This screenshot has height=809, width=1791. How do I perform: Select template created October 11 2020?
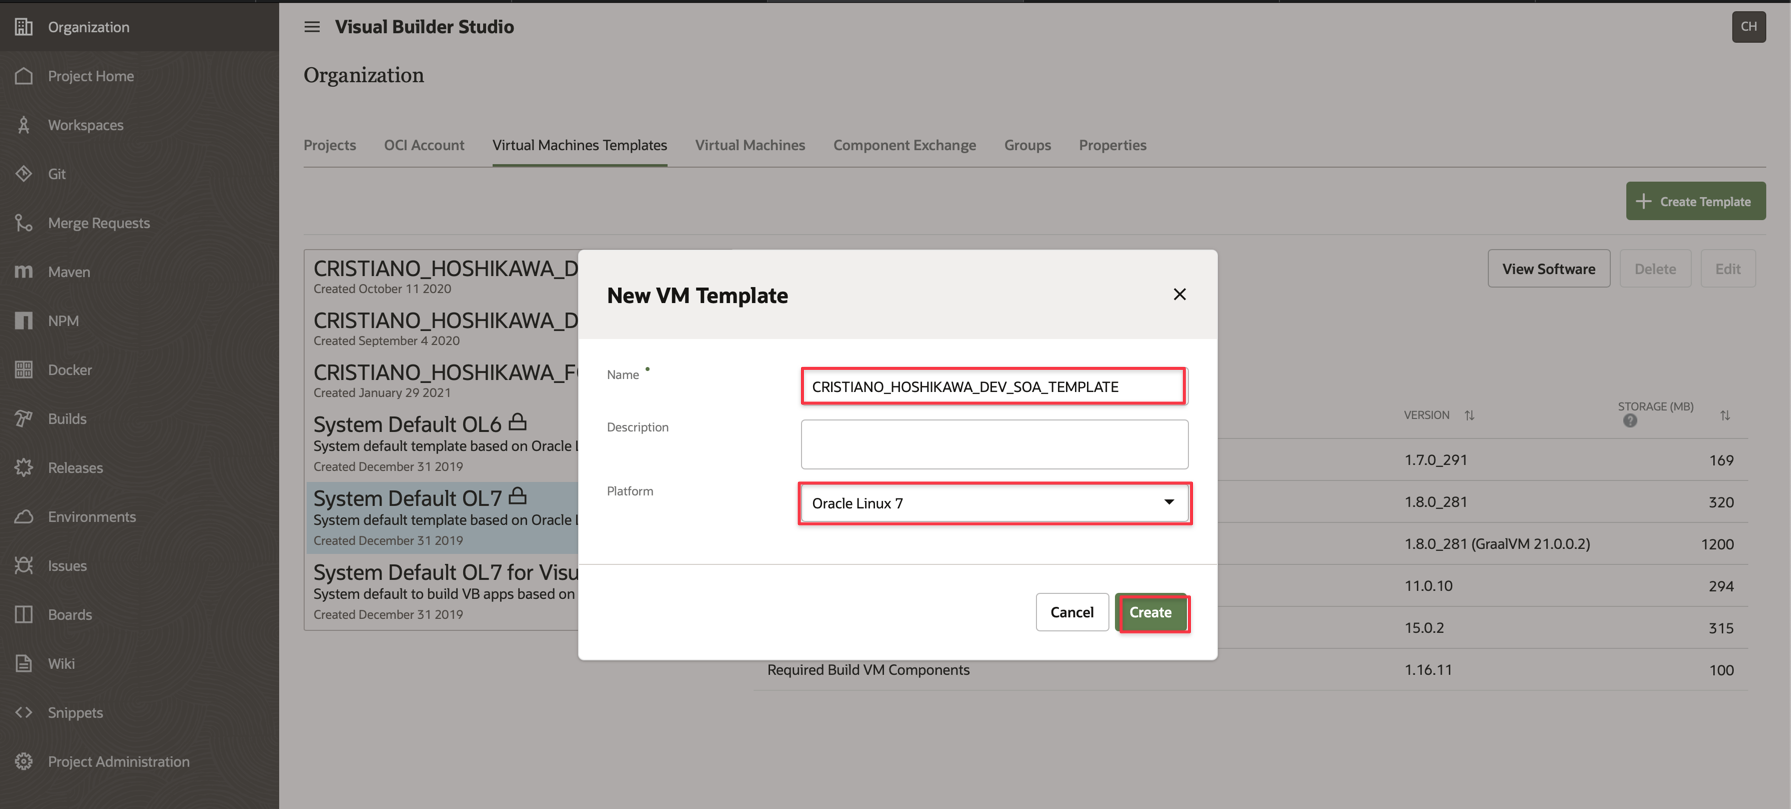click(442, 276)
